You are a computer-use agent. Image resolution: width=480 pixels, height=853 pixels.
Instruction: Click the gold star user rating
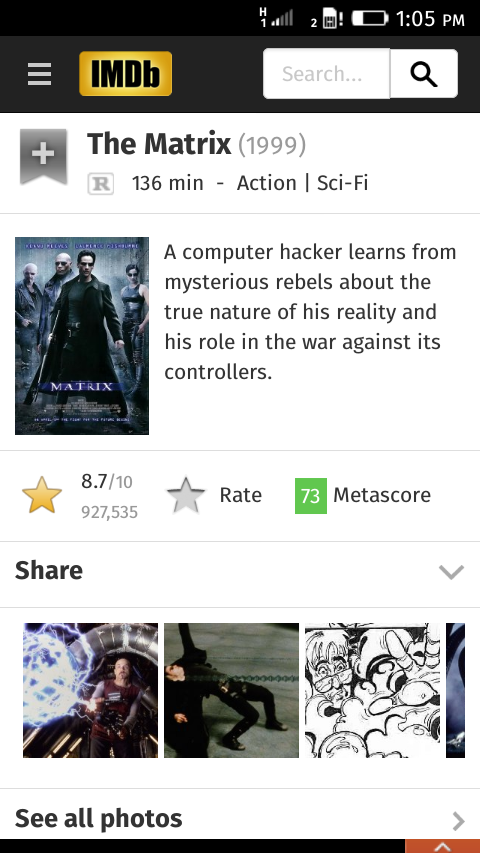point(42,495)
